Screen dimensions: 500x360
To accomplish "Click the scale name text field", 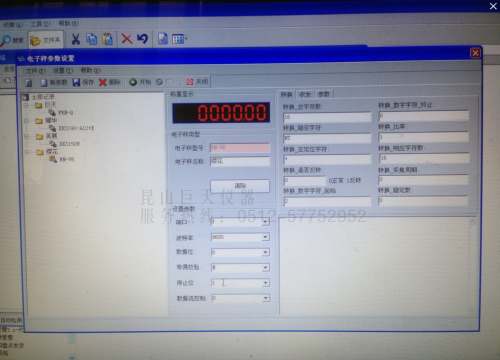I will [240, 162].
